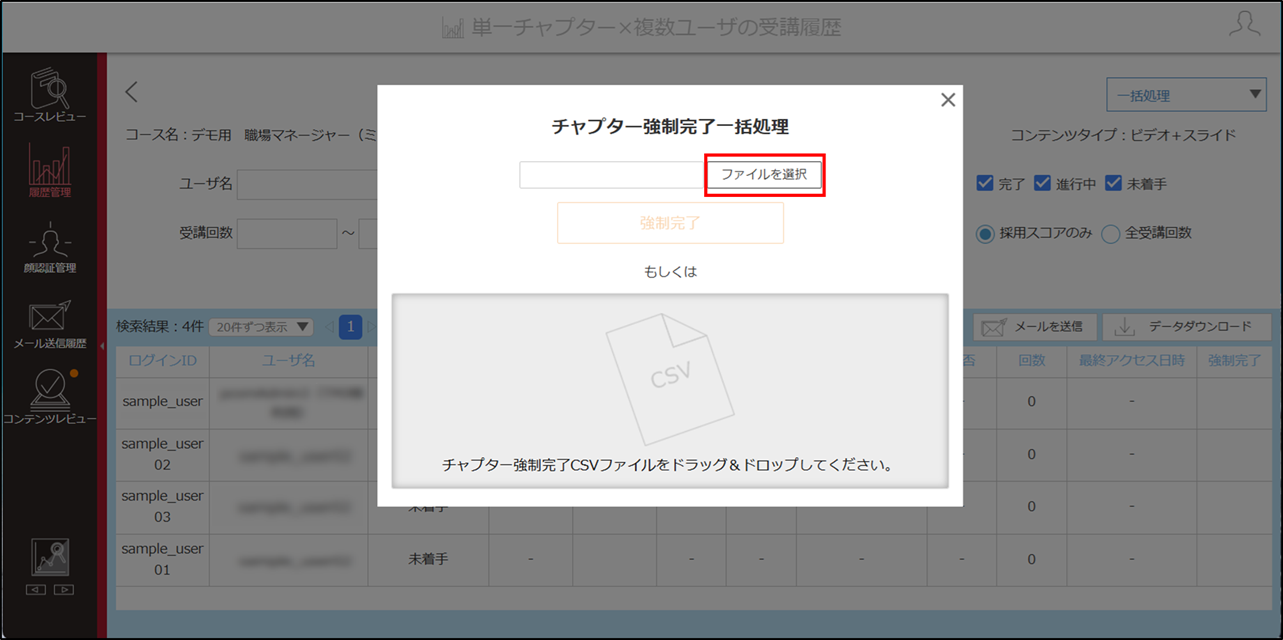Viewport: 1283px width, 640px height.
Task: Click the previous arrow under gallery icon
Action: (x=36, y=590)
